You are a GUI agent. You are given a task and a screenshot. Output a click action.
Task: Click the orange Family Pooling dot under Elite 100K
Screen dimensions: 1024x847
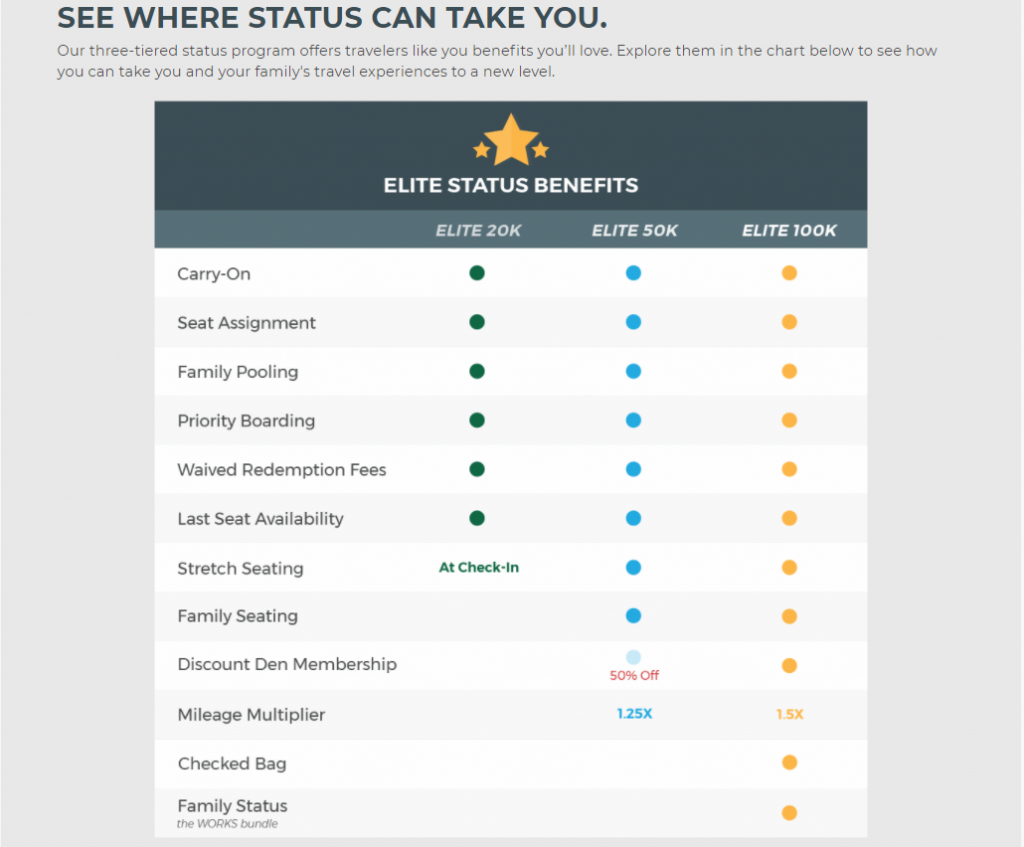(x=790, y=372)
